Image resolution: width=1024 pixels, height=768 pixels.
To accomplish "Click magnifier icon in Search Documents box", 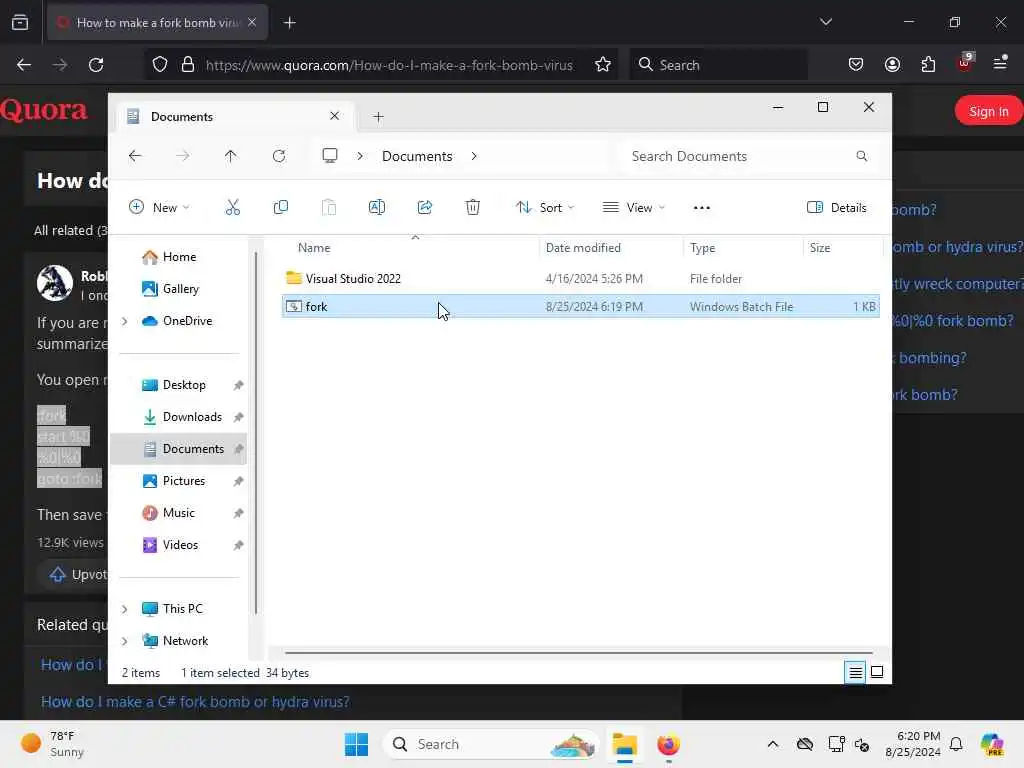I will pyautogui.click(x=861, y=156).
